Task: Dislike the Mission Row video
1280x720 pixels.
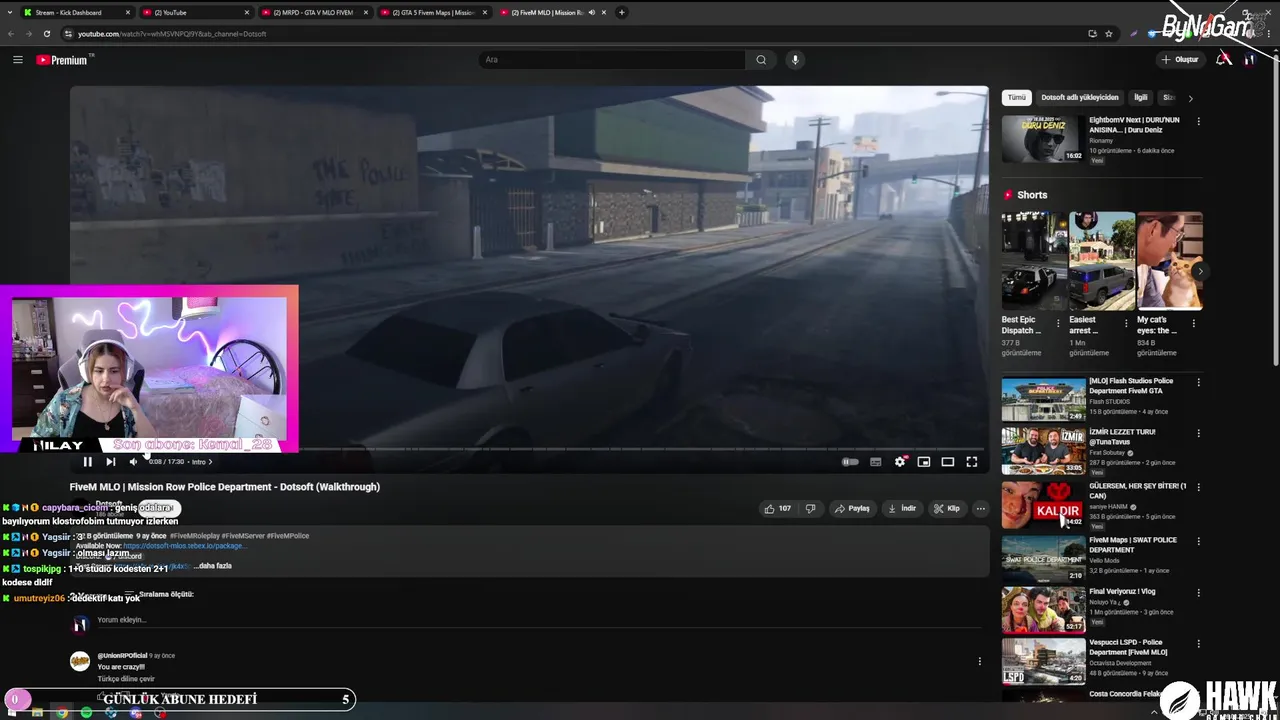Action: pos(810,509)
